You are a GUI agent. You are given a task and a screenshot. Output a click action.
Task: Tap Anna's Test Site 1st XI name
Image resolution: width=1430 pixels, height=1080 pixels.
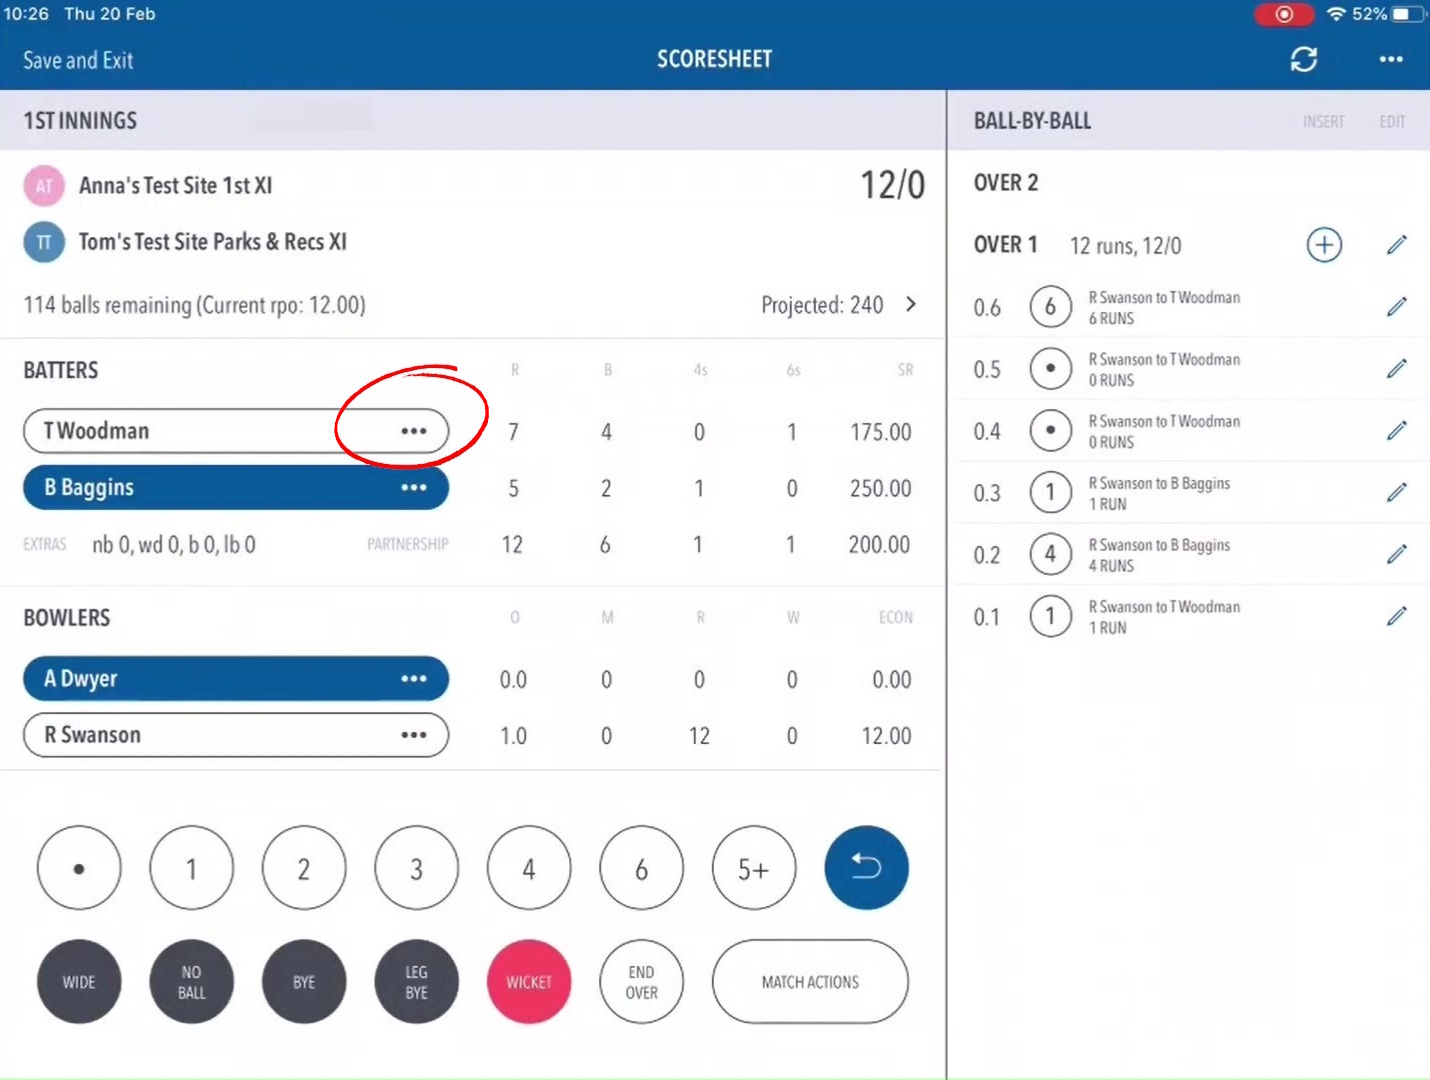pyautogui.click(x=175, y=186)
